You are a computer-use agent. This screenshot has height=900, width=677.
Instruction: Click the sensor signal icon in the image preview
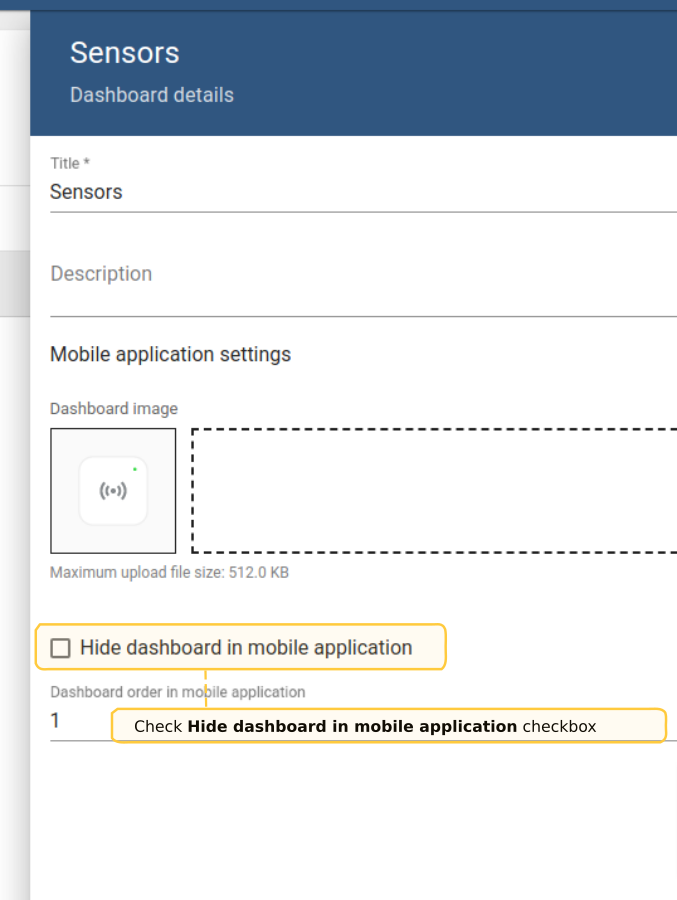coord(113,491)
